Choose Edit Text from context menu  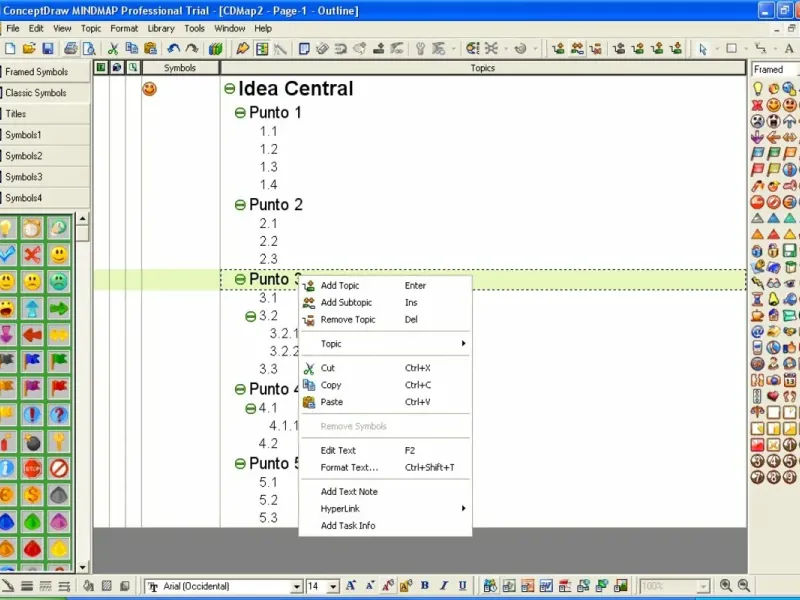pos(385,451)
